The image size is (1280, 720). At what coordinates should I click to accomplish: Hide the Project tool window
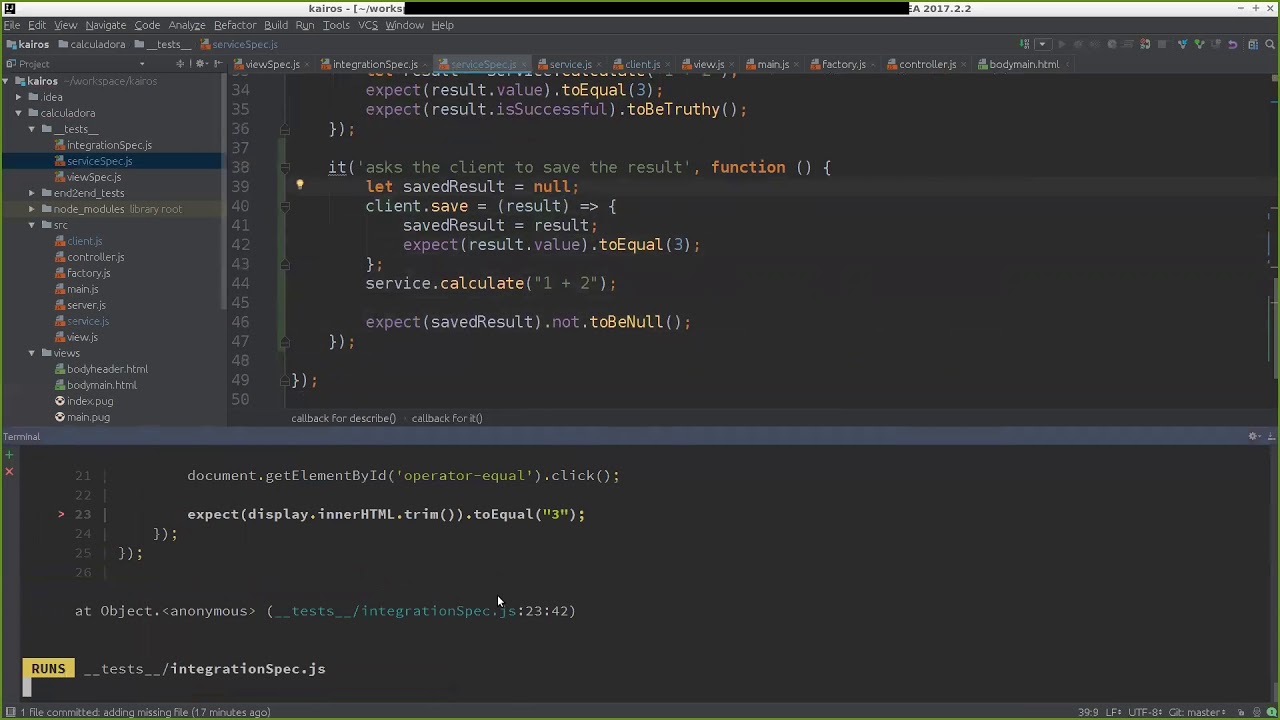point(218,64)
